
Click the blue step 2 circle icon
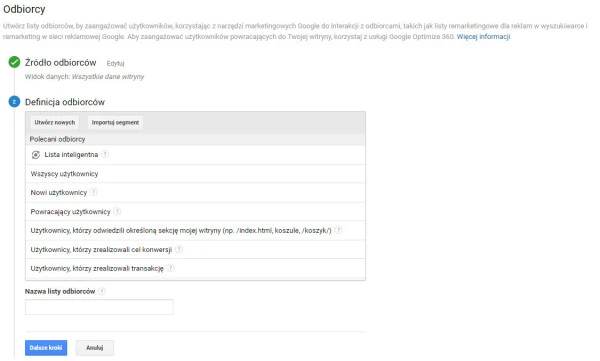14,102
